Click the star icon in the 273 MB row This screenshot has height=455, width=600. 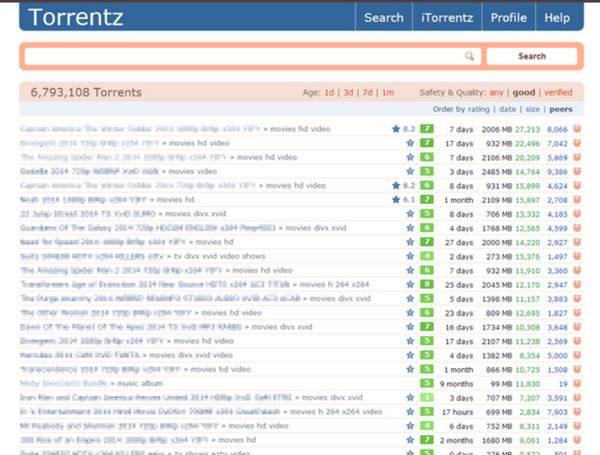tap(410, 256)
